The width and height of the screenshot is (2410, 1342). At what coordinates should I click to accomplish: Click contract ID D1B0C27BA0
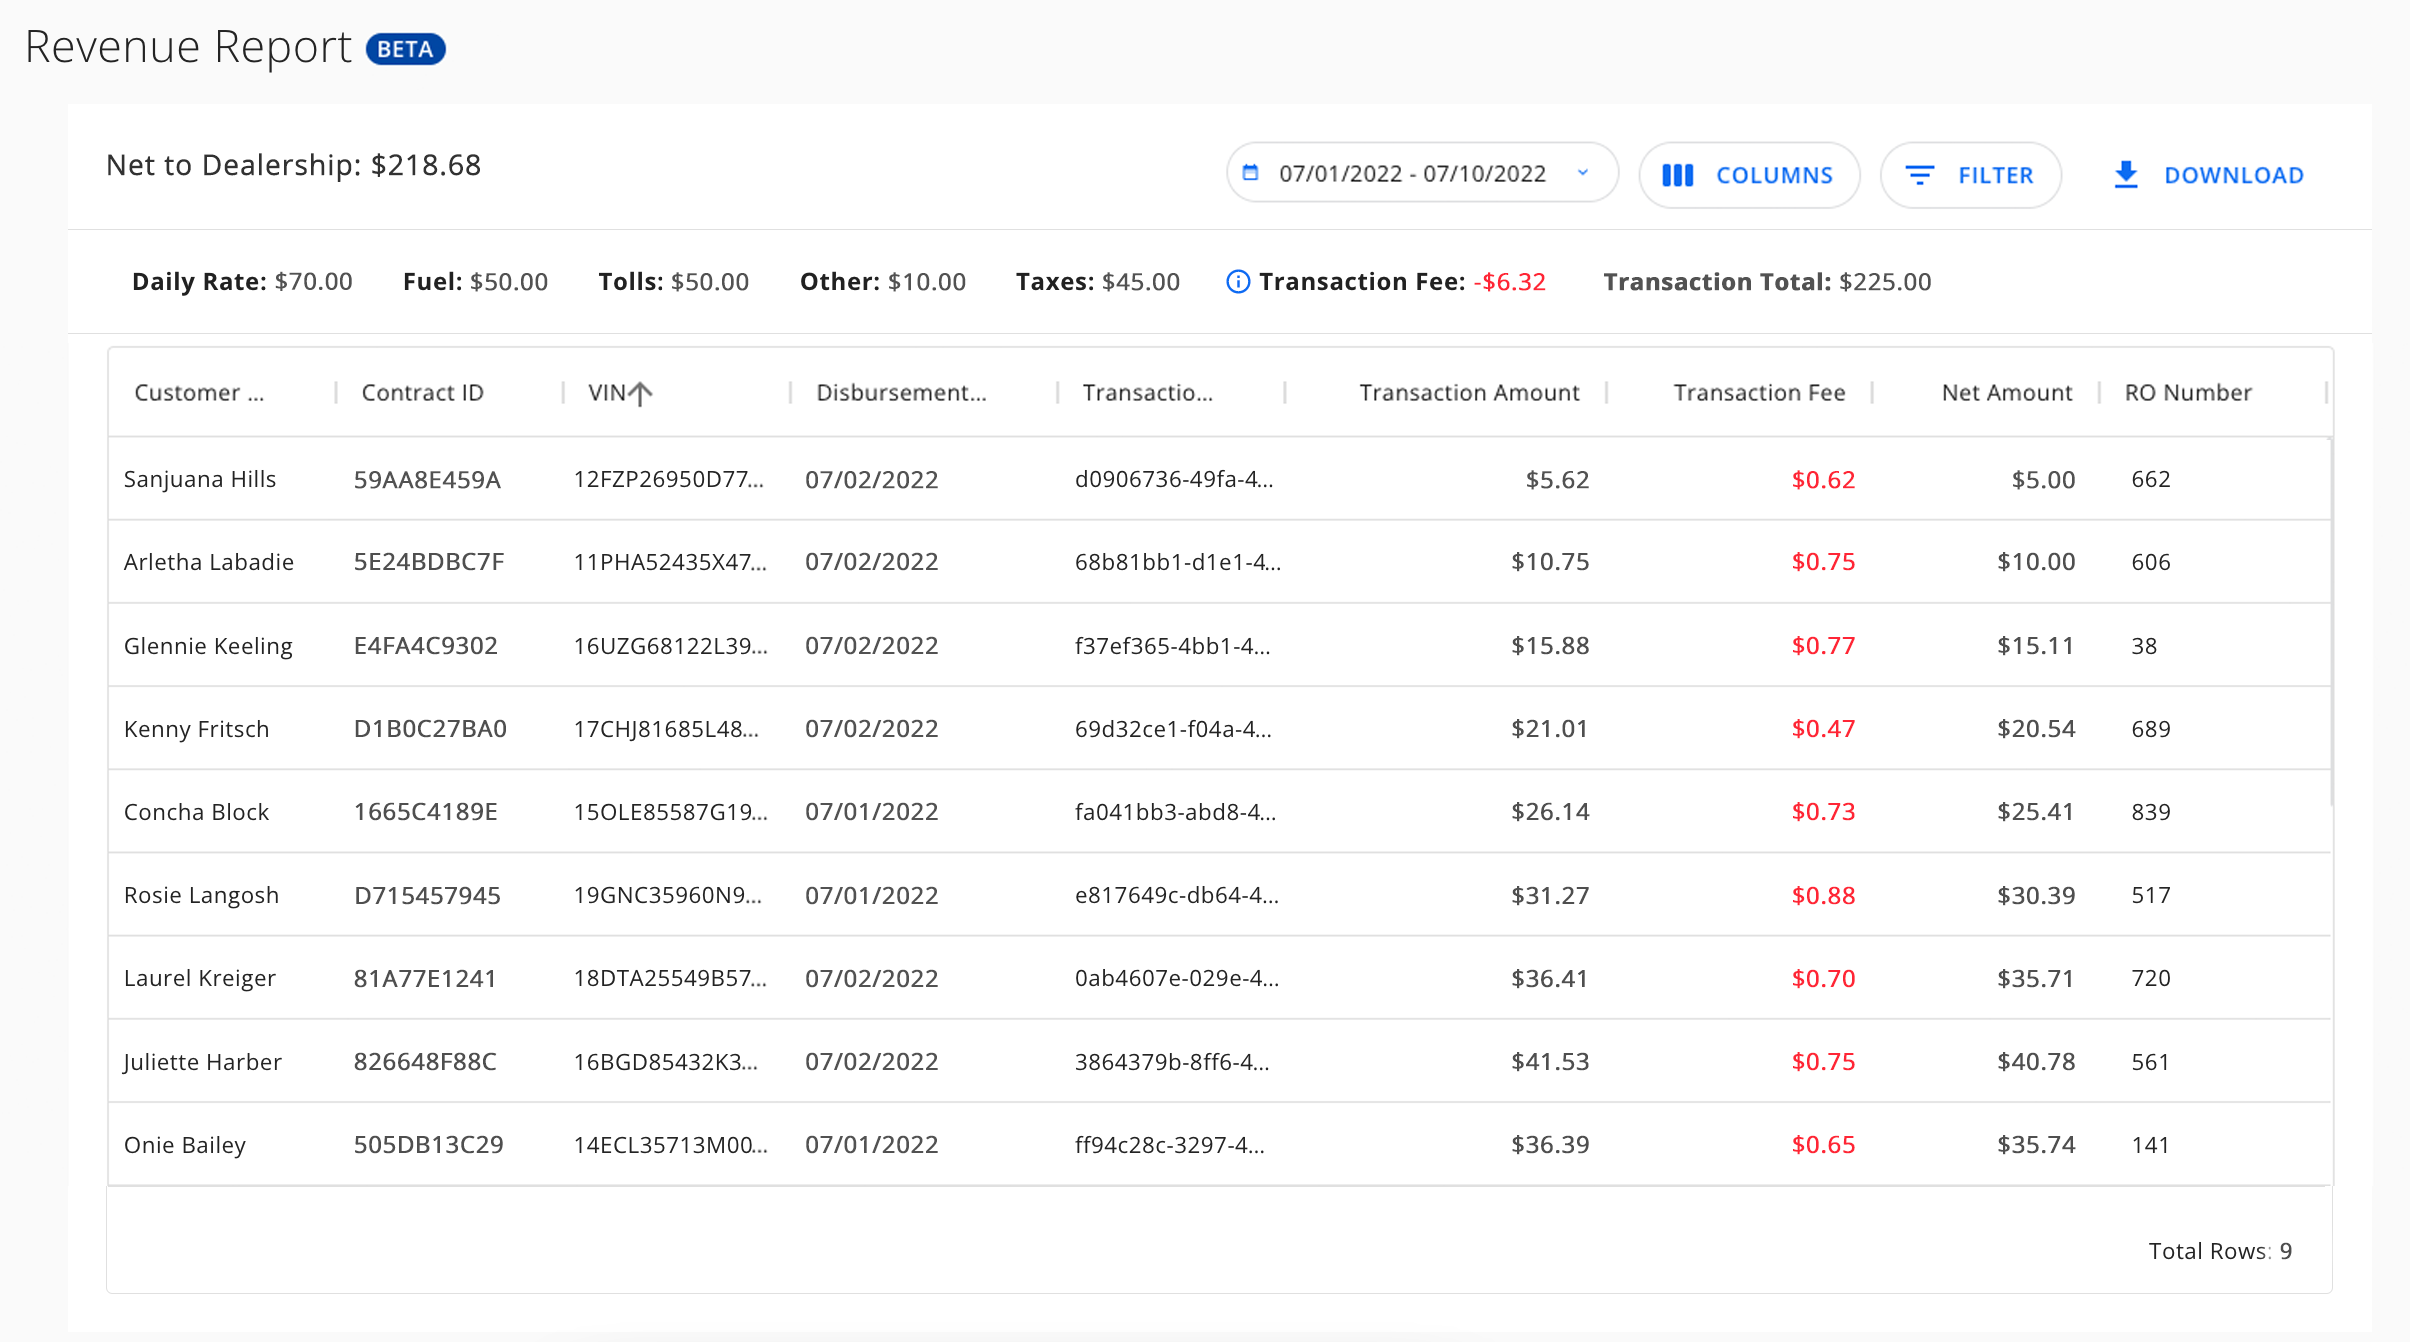pos(430,729)
